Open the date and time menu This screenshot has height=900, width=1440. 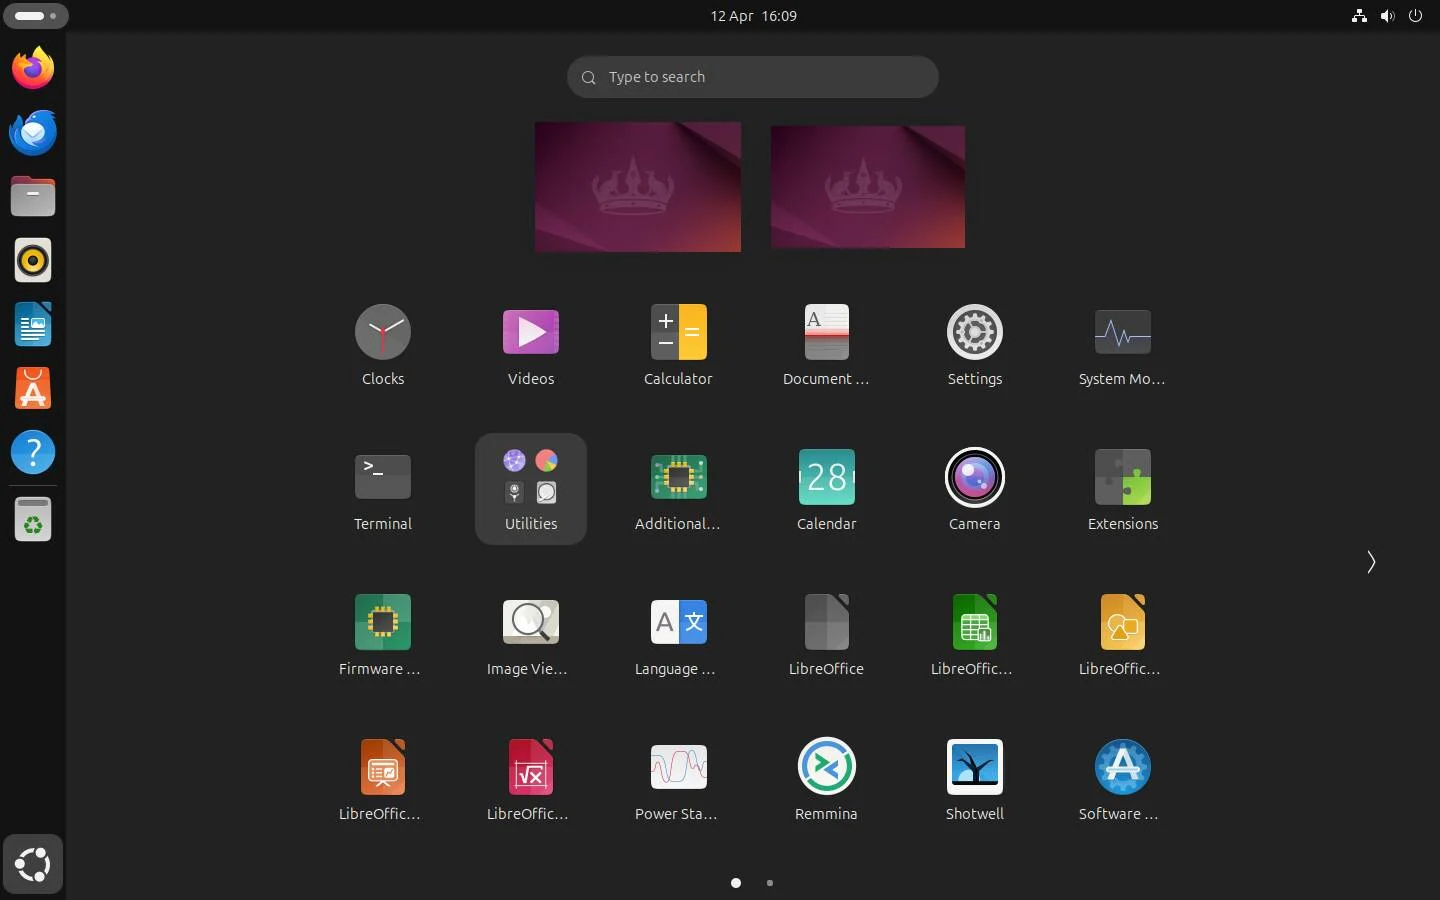(x=753, y=16)
